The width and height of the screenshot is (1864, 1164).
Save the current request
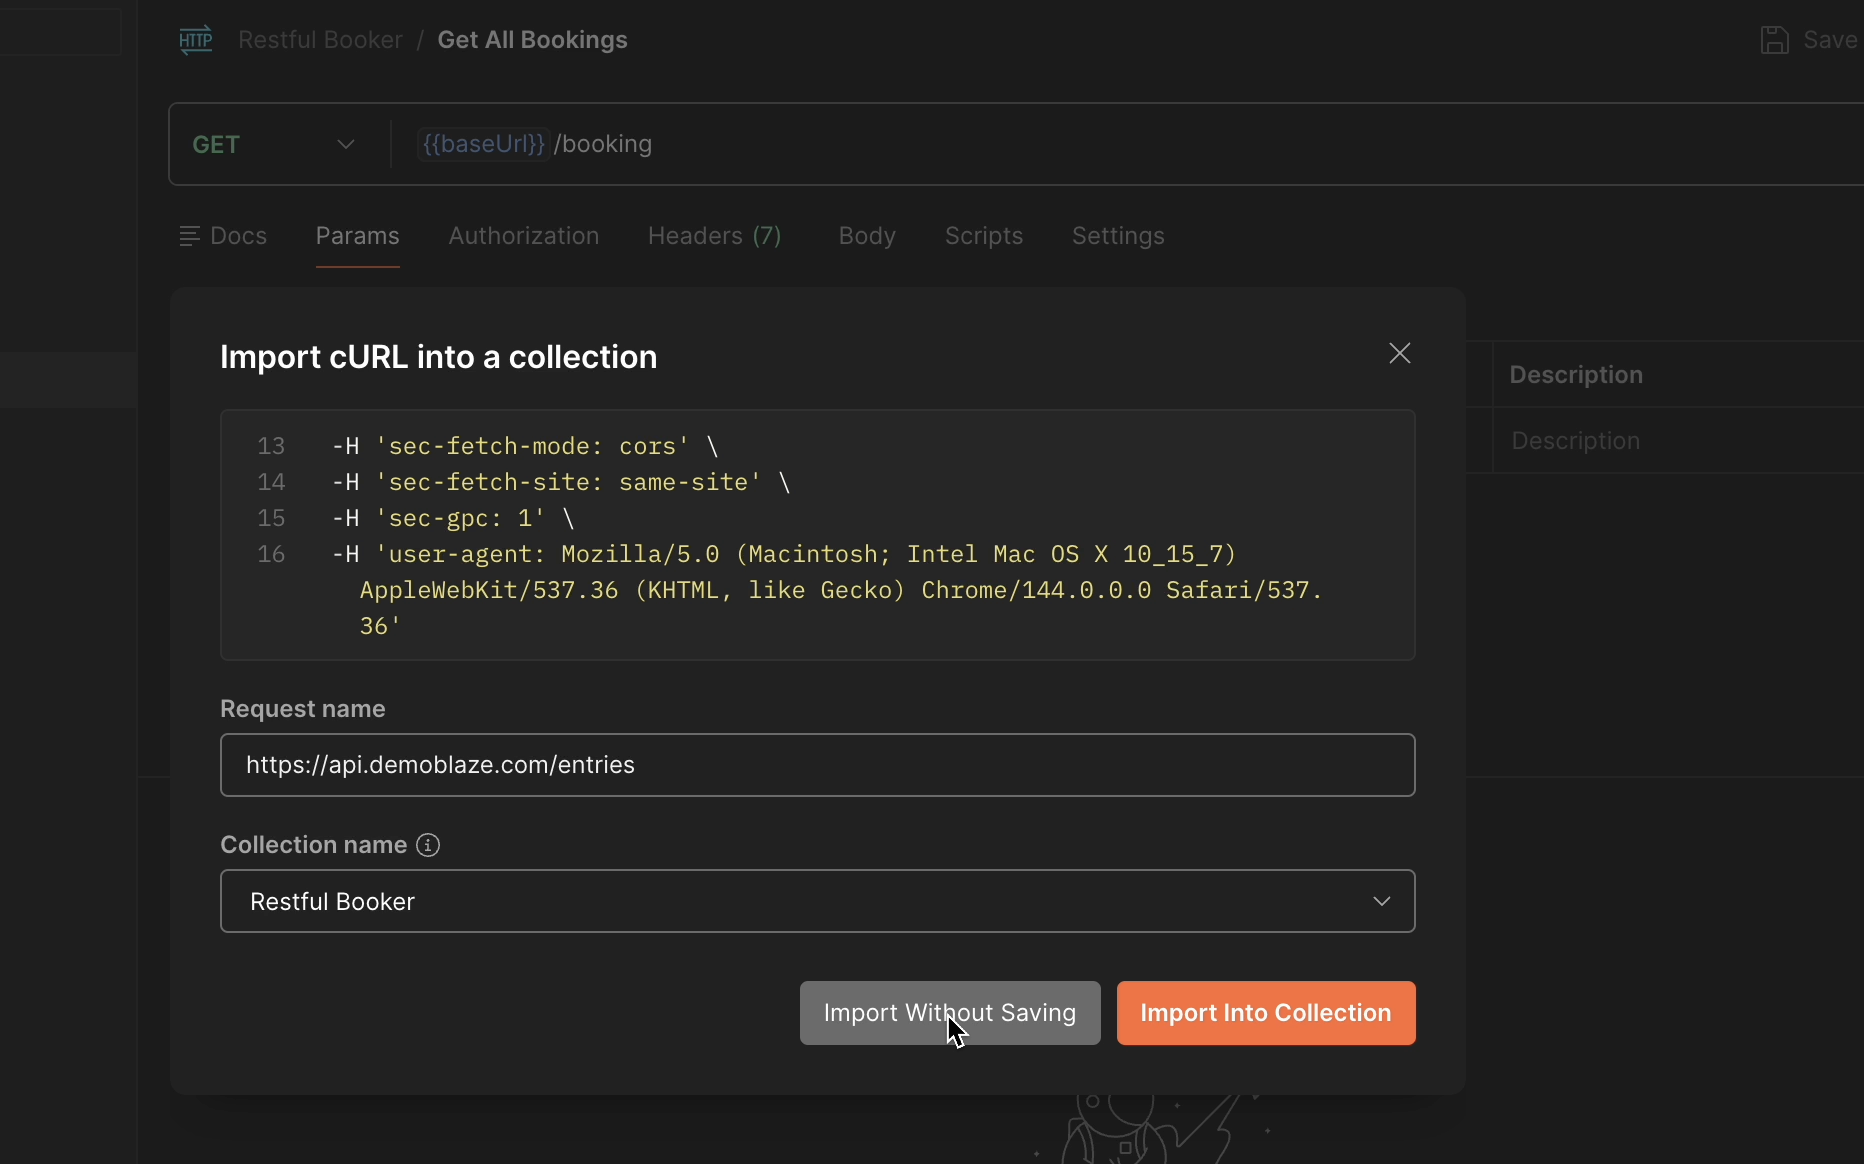point(1810,40)
